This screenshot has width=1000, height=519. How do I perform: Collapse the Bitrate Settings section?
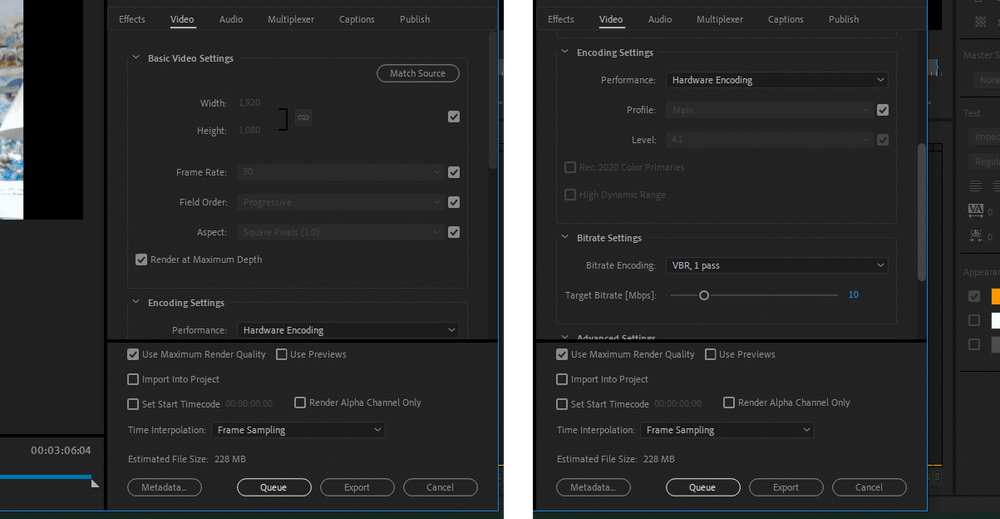pos(564,237)
